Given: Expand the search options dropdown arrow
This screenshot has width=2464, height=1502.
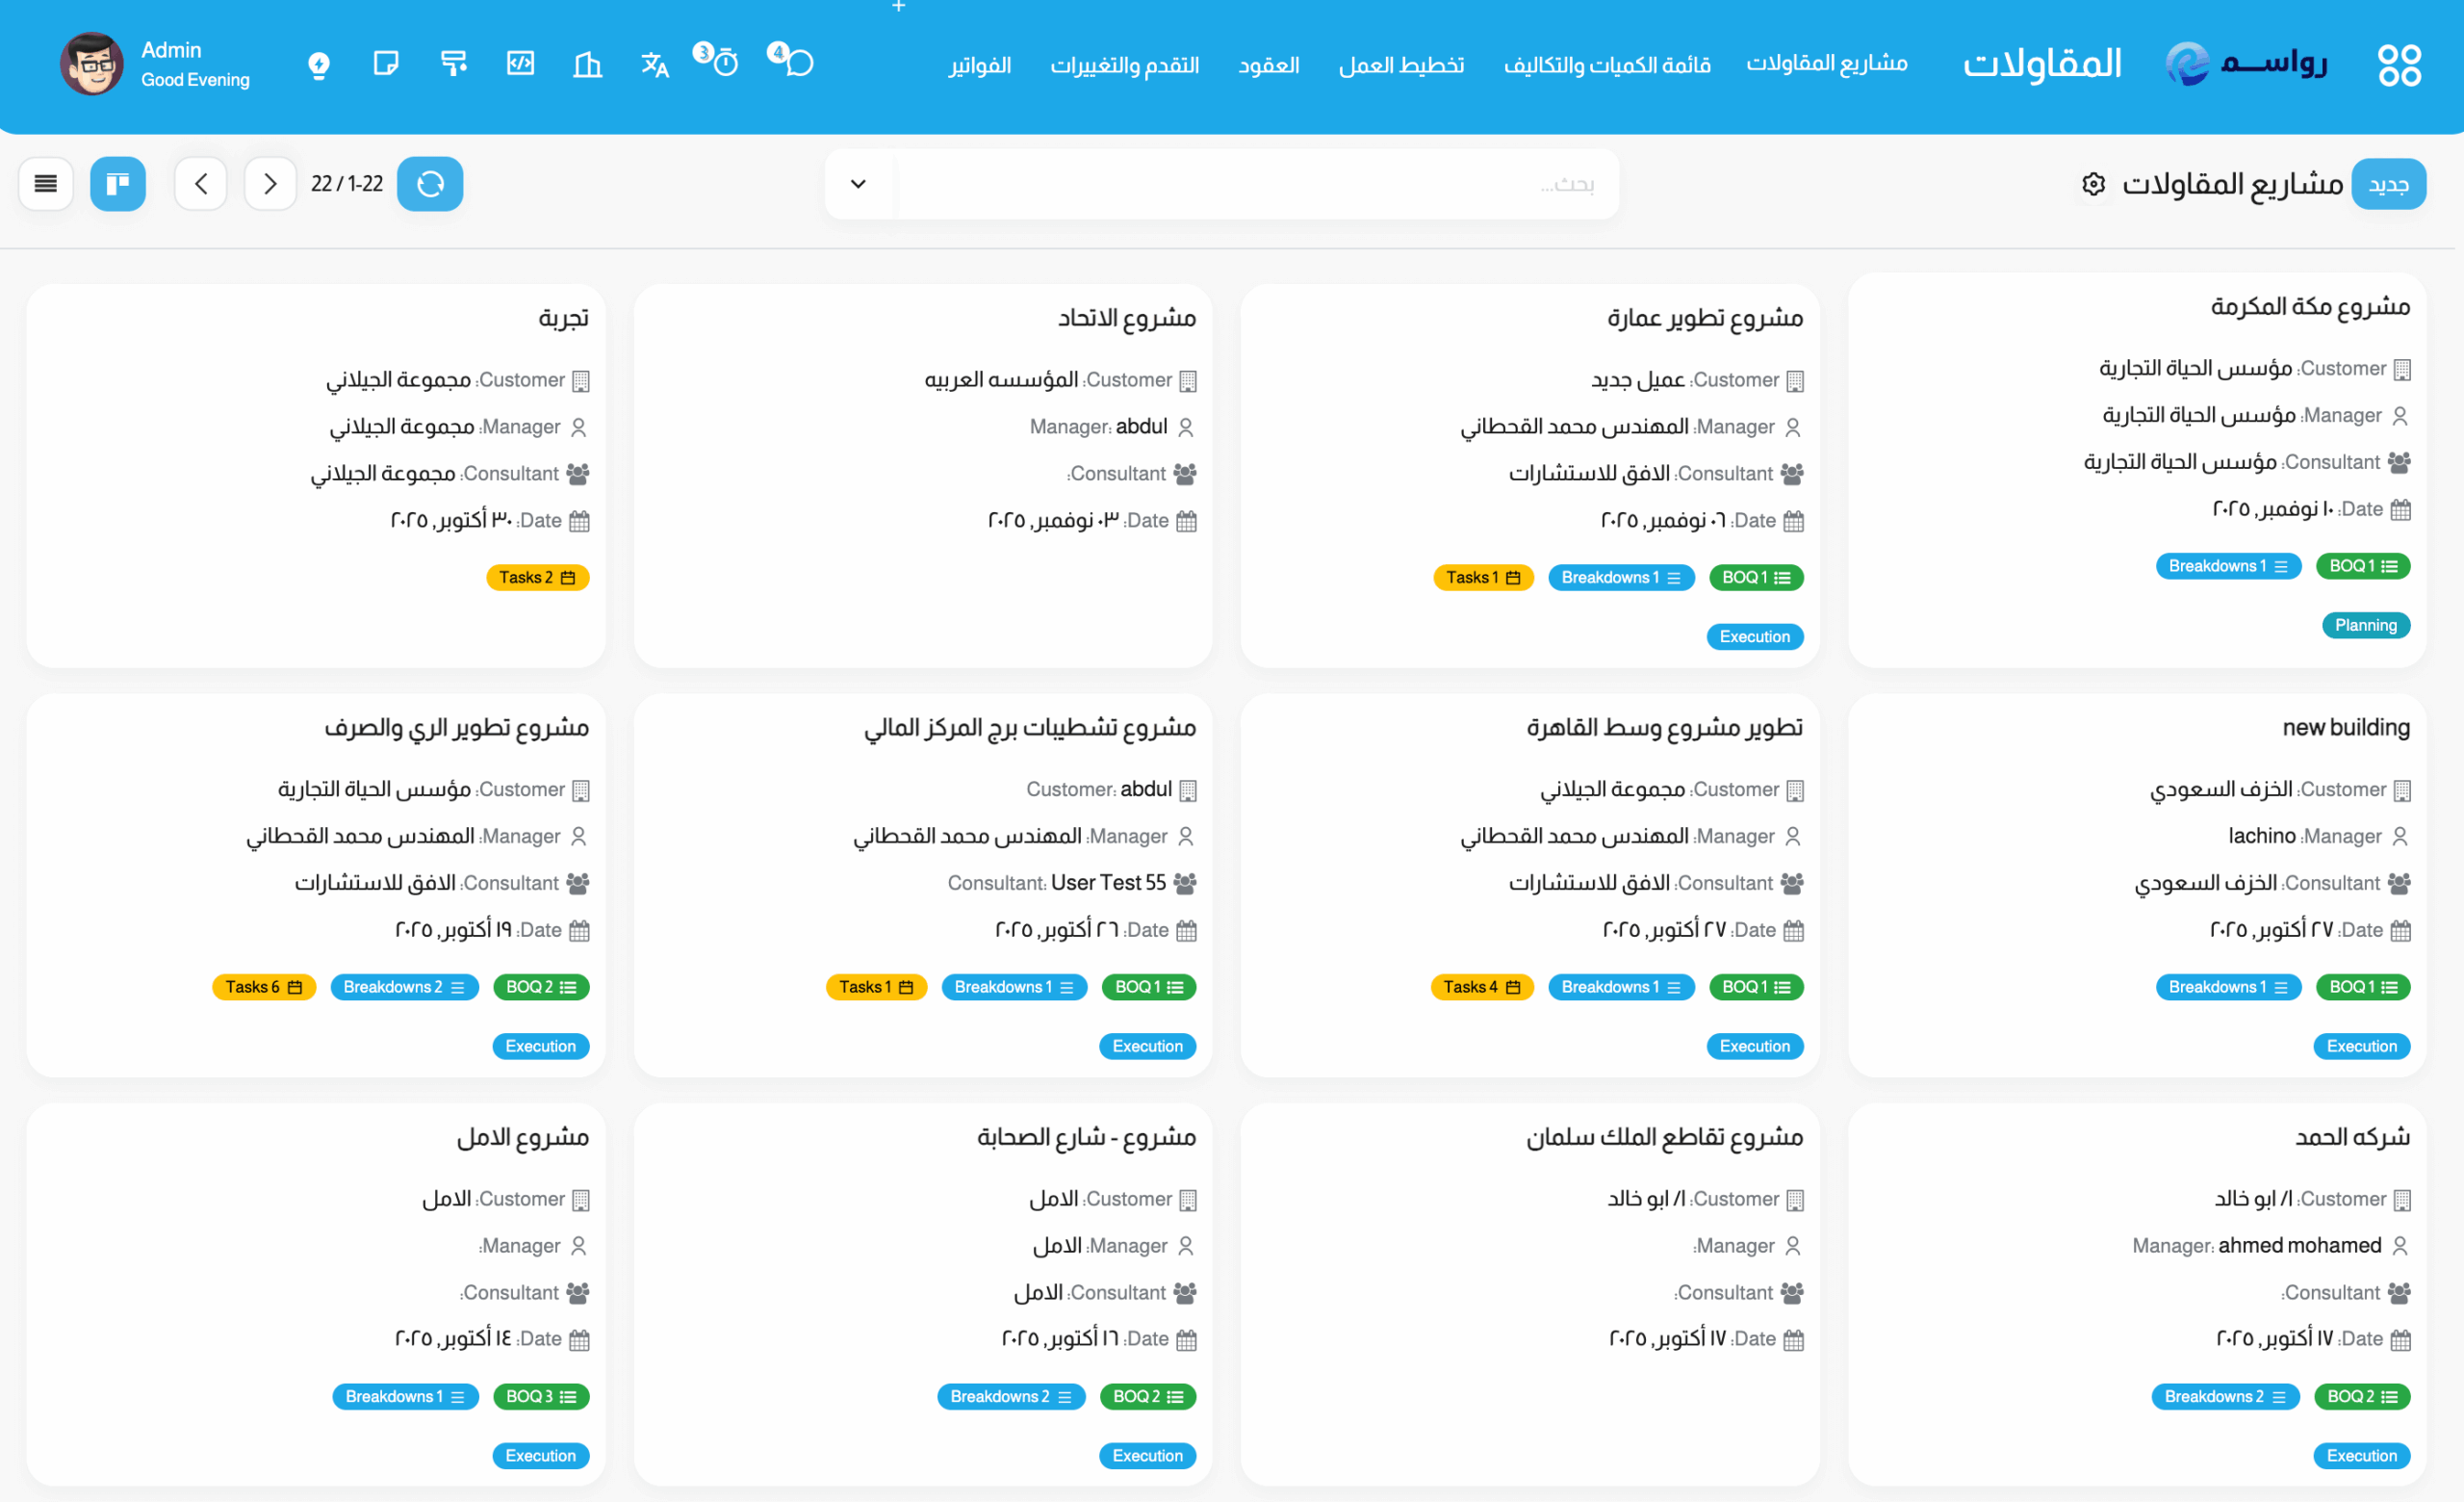Looking at the screenshot, I should 858,183.
